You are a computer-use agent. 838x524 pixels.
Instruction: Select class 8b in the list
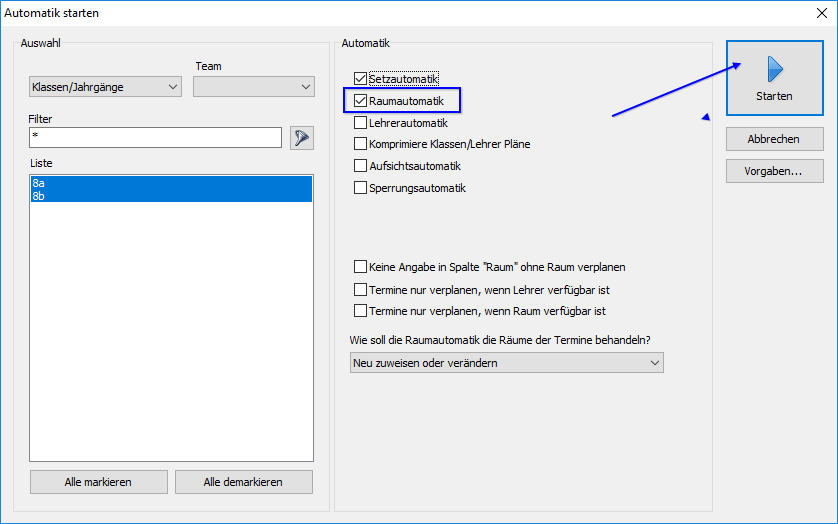[171, 196]
